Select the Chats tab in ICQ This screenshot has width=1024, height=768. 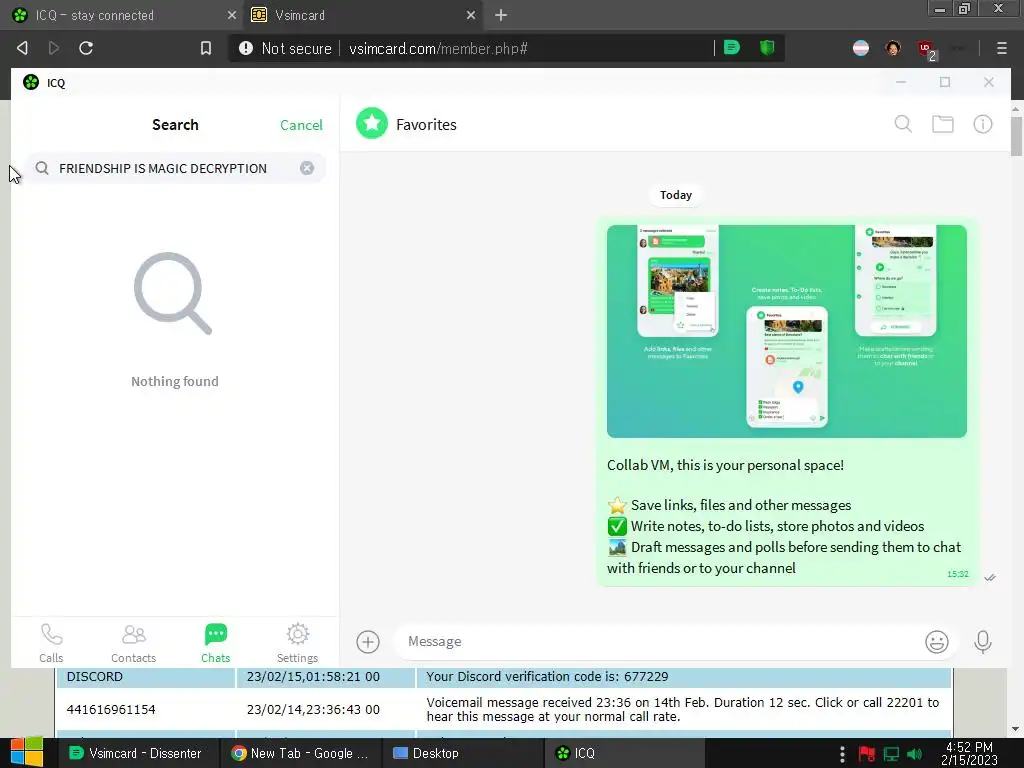click(x=216, y=643)
